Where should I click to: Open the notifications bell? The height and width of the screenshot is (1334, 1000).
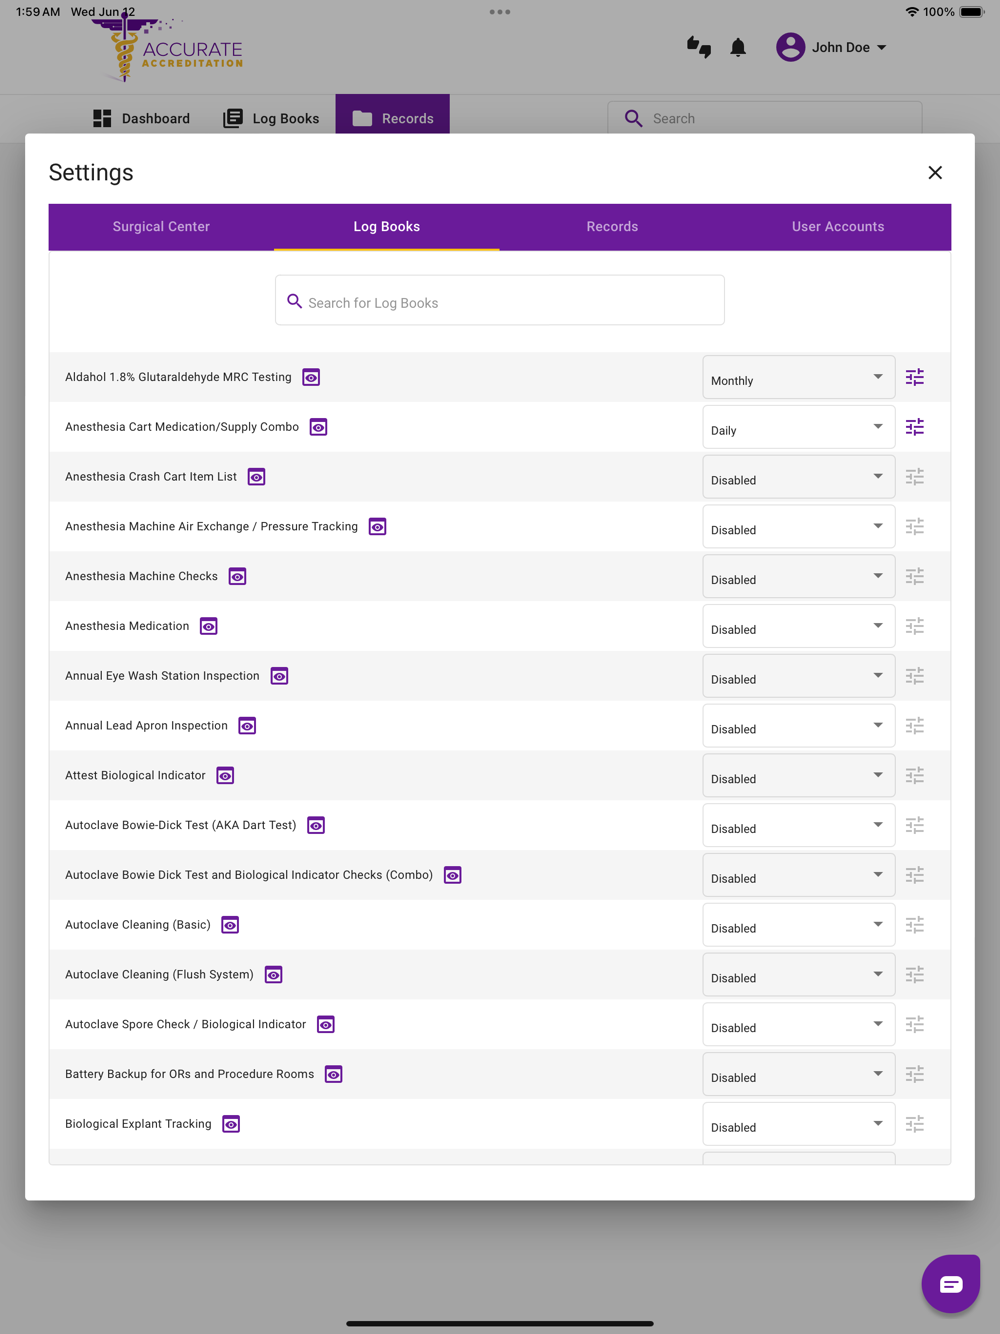pos(738,47)
